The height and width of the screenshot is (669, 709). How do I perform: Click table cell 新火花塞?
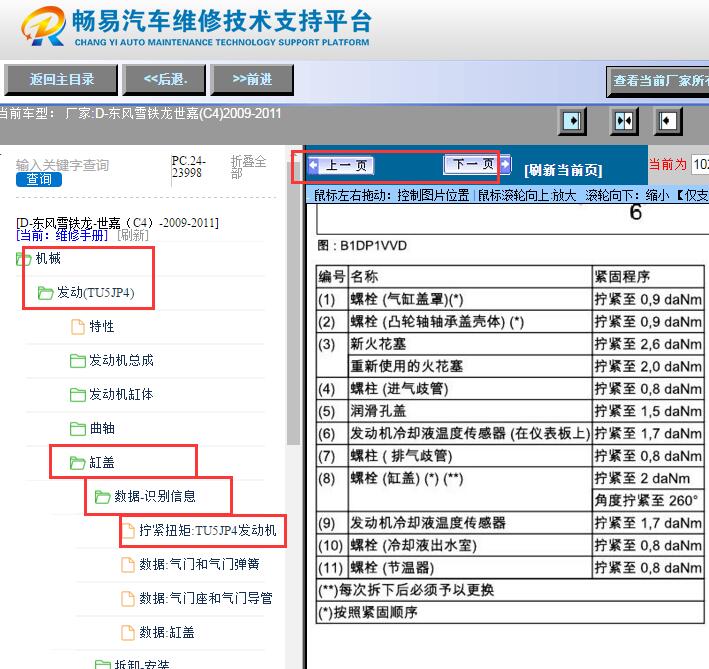[470, 344]
